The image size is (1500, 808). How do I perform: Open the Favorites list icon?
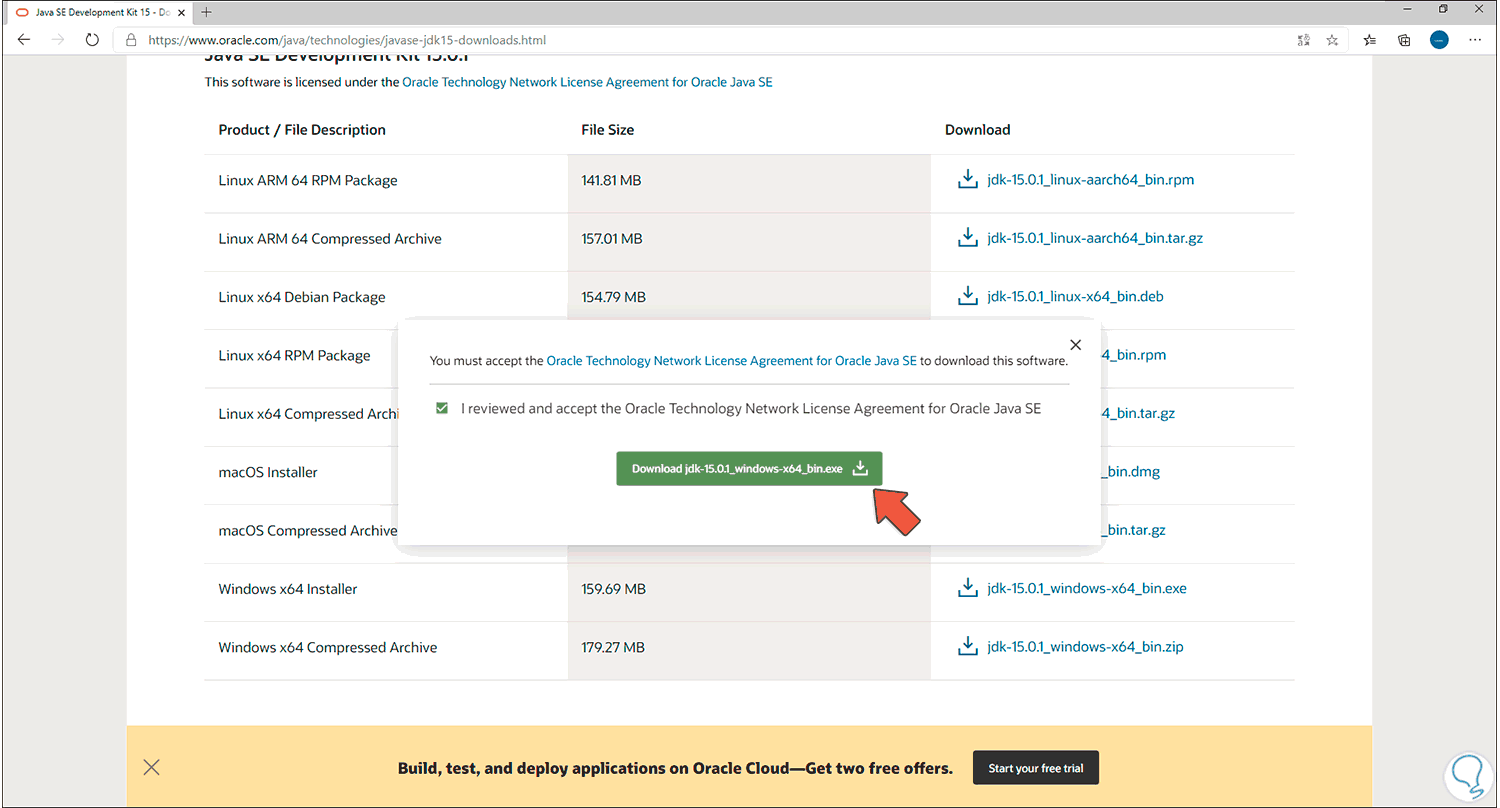coord(1370,40)
